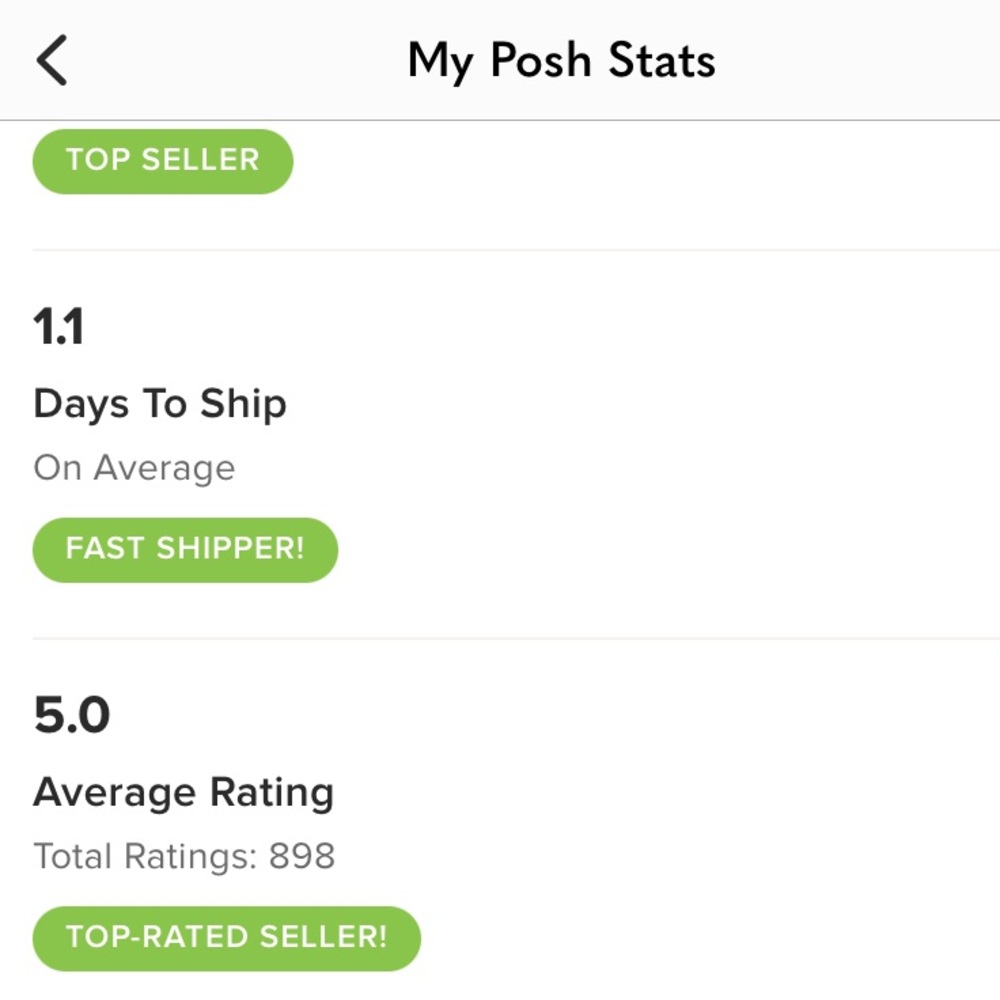
Task: Tap the FAST SHIPPER! badge
Action: pyautogui.click(x=185, y=550)
